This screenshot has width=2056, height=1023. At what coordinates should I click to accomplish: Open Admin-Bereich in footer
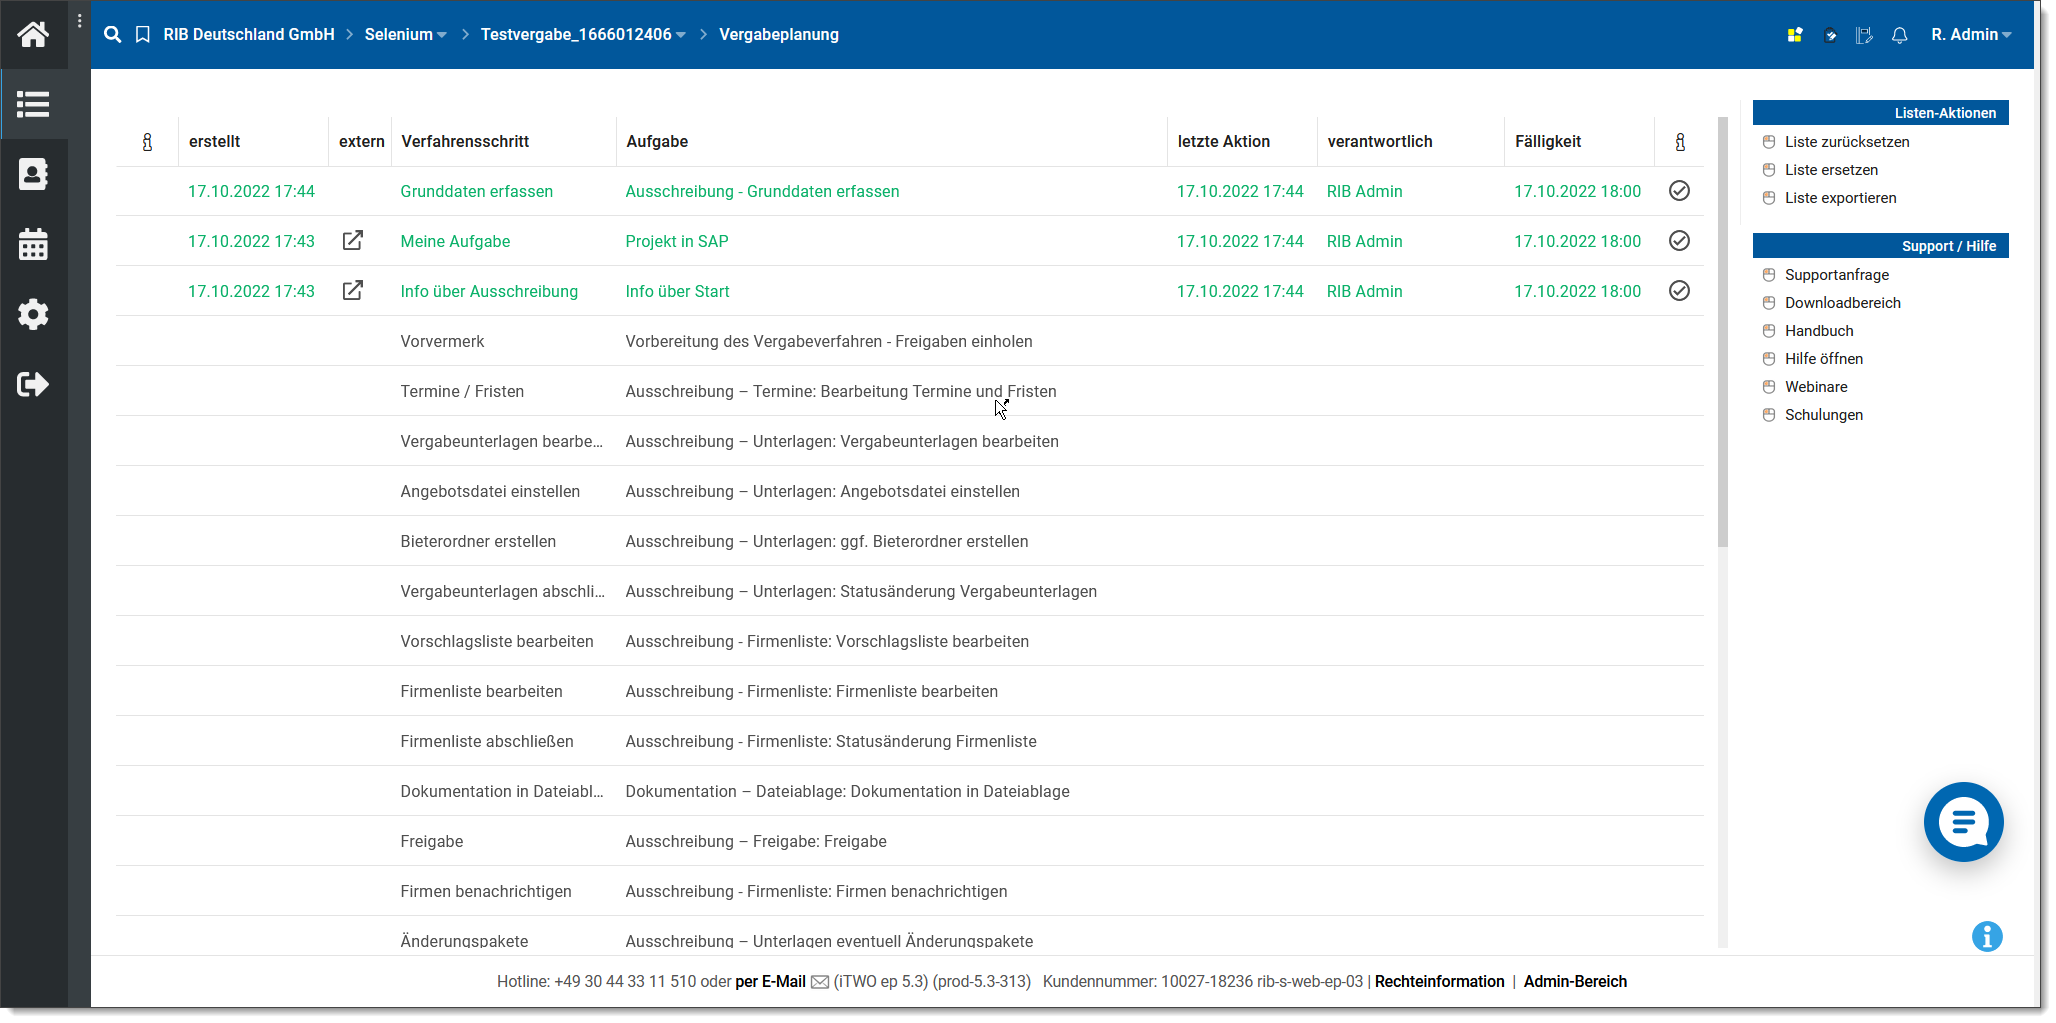tap(1575, 982)
